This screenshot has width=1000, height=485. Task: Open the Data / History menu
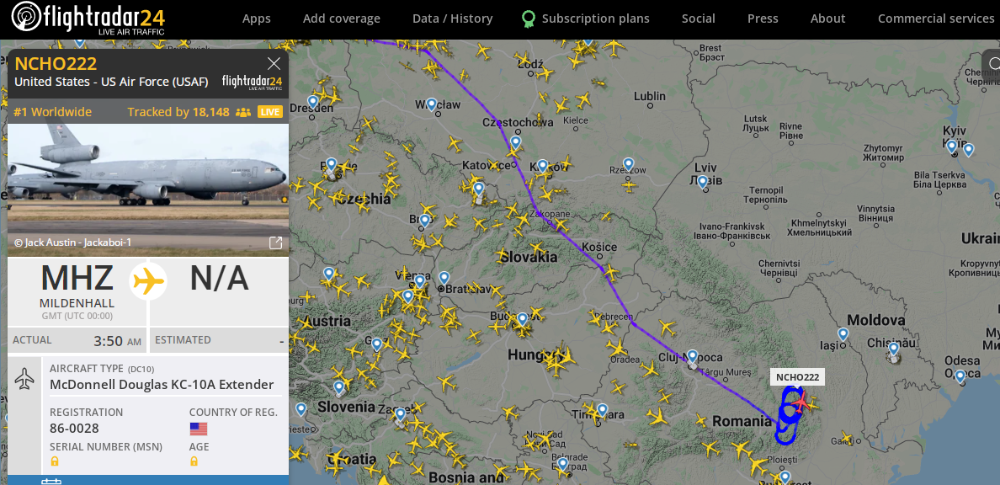tap(452, 18)
